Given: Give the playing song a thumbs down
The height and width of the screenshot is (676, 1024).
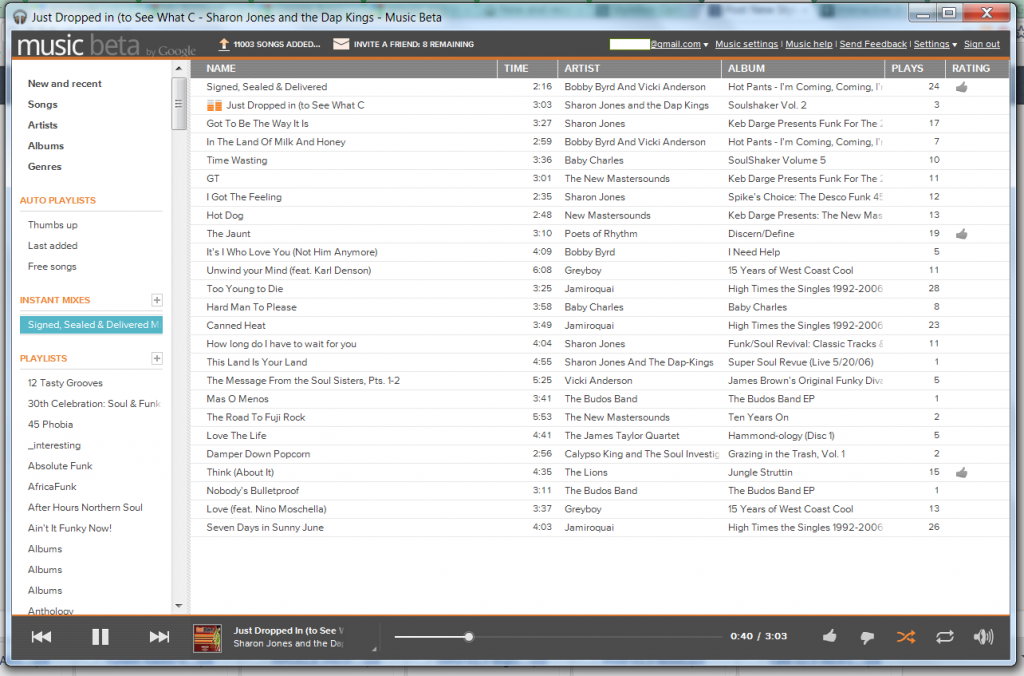Looking at the screenshot, I should coord(867,637).
